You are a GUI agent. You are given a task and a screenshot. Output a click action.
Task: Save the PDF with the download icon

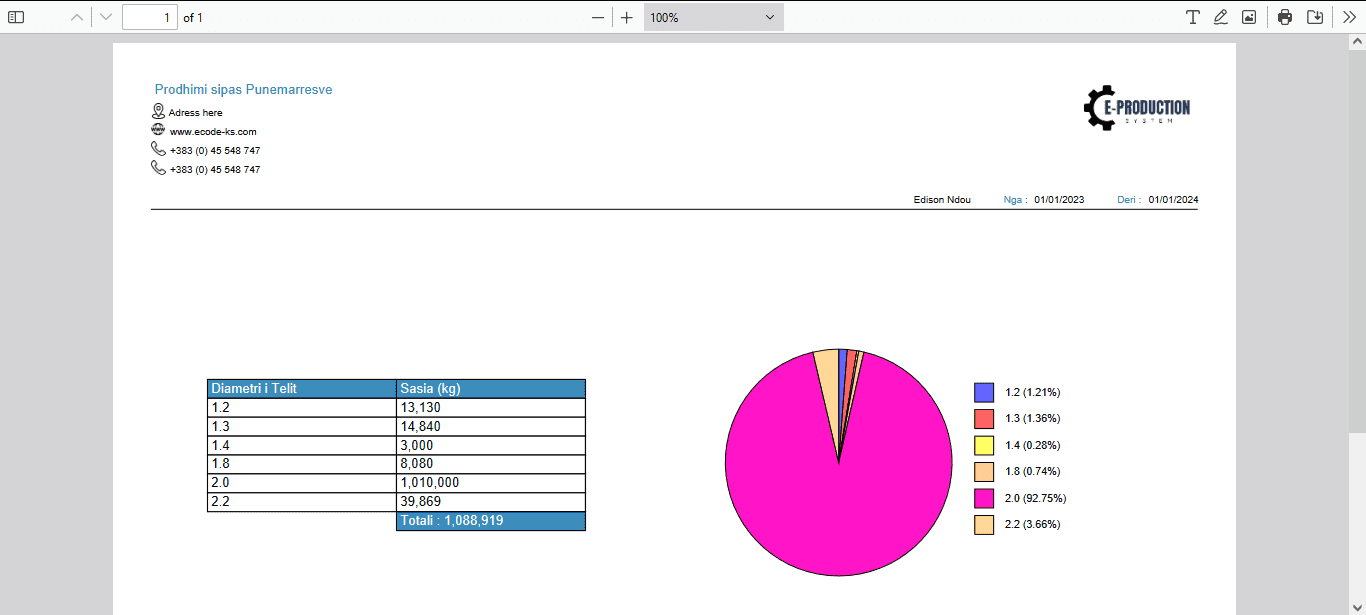[1315, 16]
